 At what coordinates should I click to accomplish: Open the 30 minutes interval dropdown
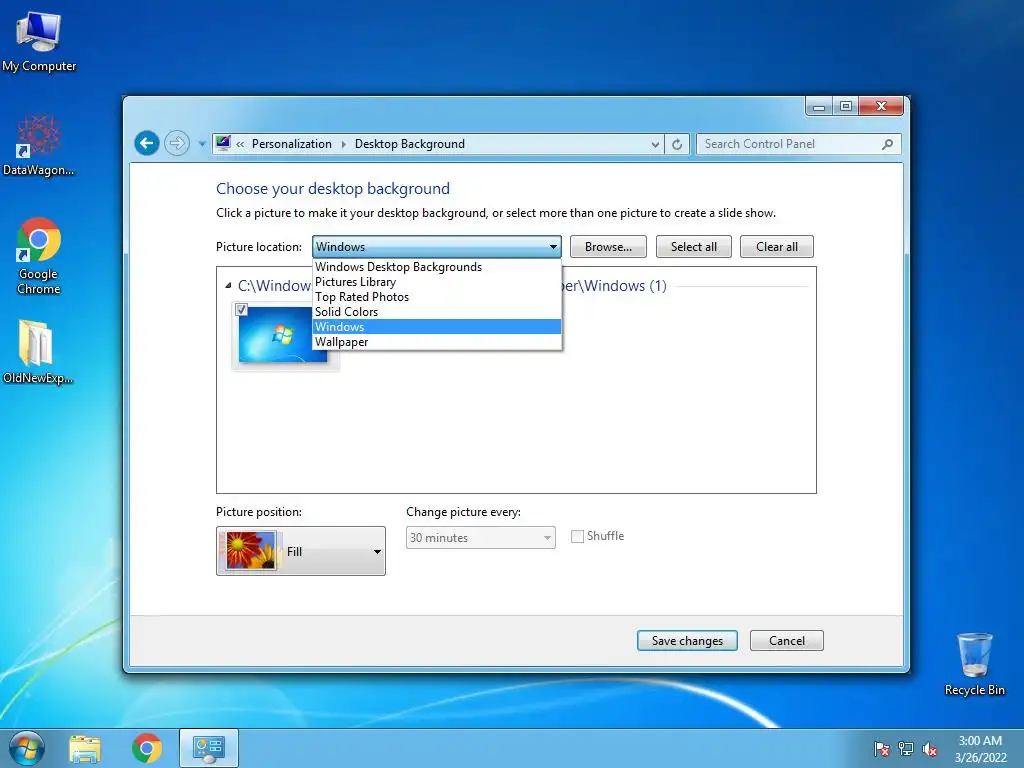(x=481, y=537)
